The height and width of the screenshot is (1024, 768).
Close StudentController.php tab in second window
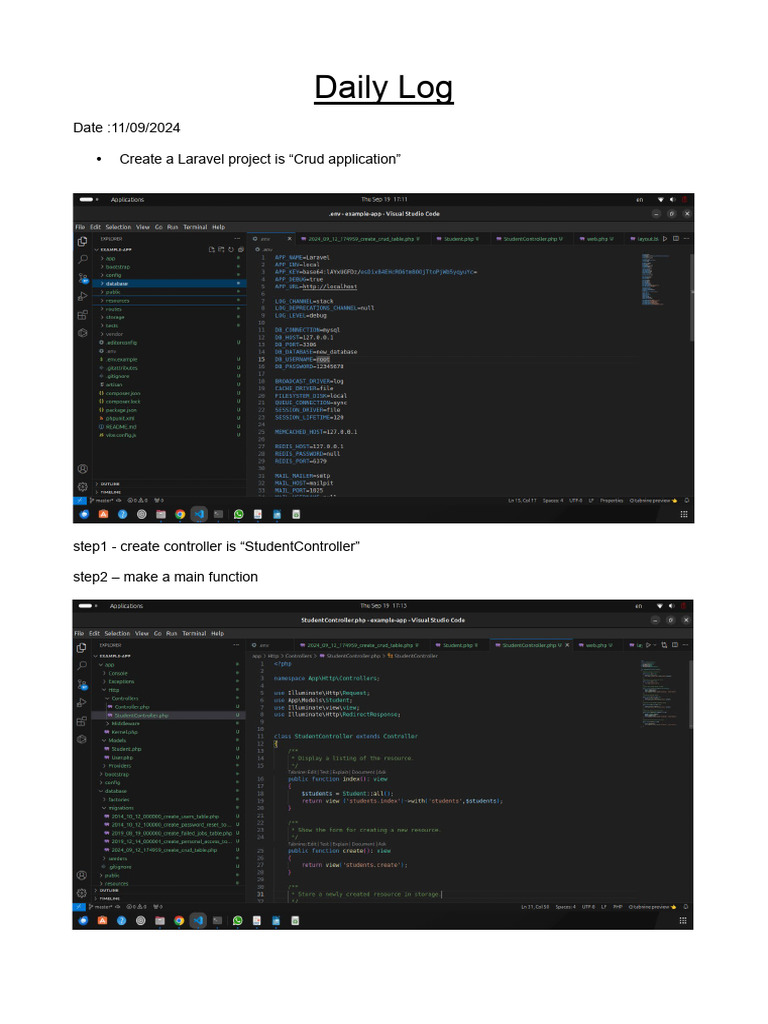tap(567, 645)
